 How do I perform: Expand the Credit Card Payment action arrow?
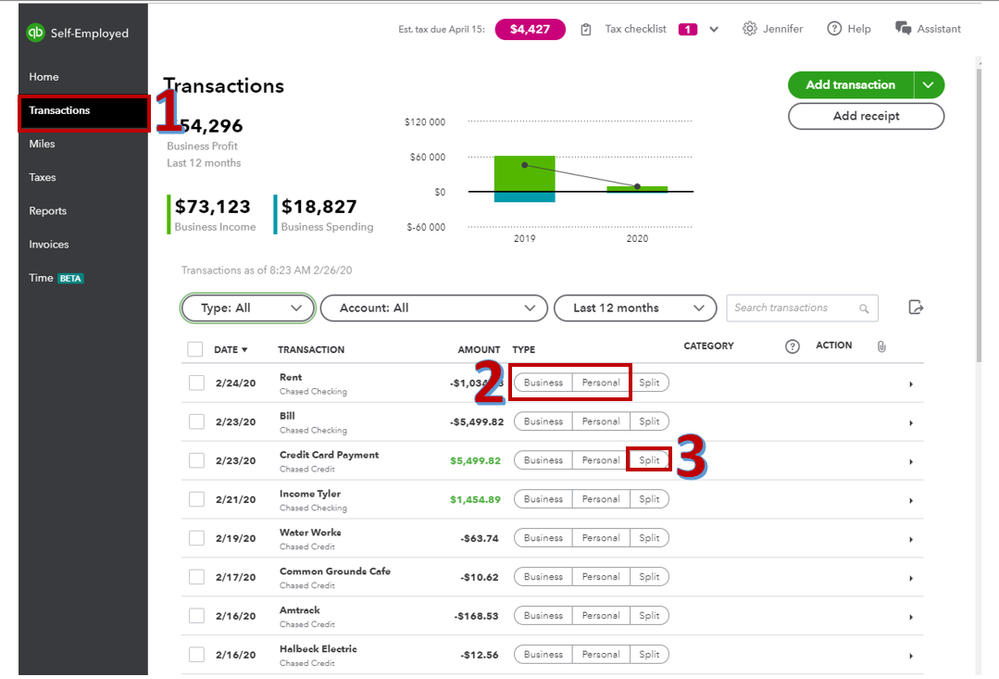[x=911, y=462]
